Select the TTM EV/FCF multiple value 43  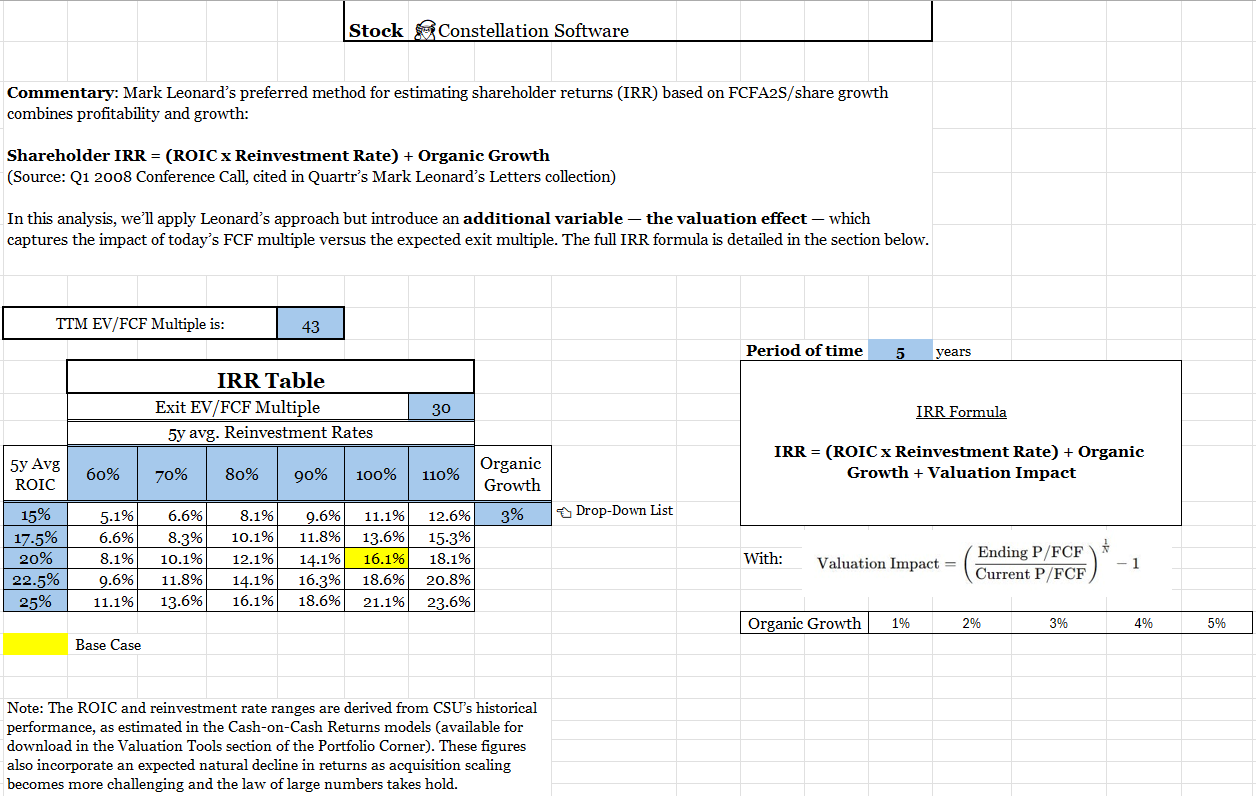(x=310, y=324)
